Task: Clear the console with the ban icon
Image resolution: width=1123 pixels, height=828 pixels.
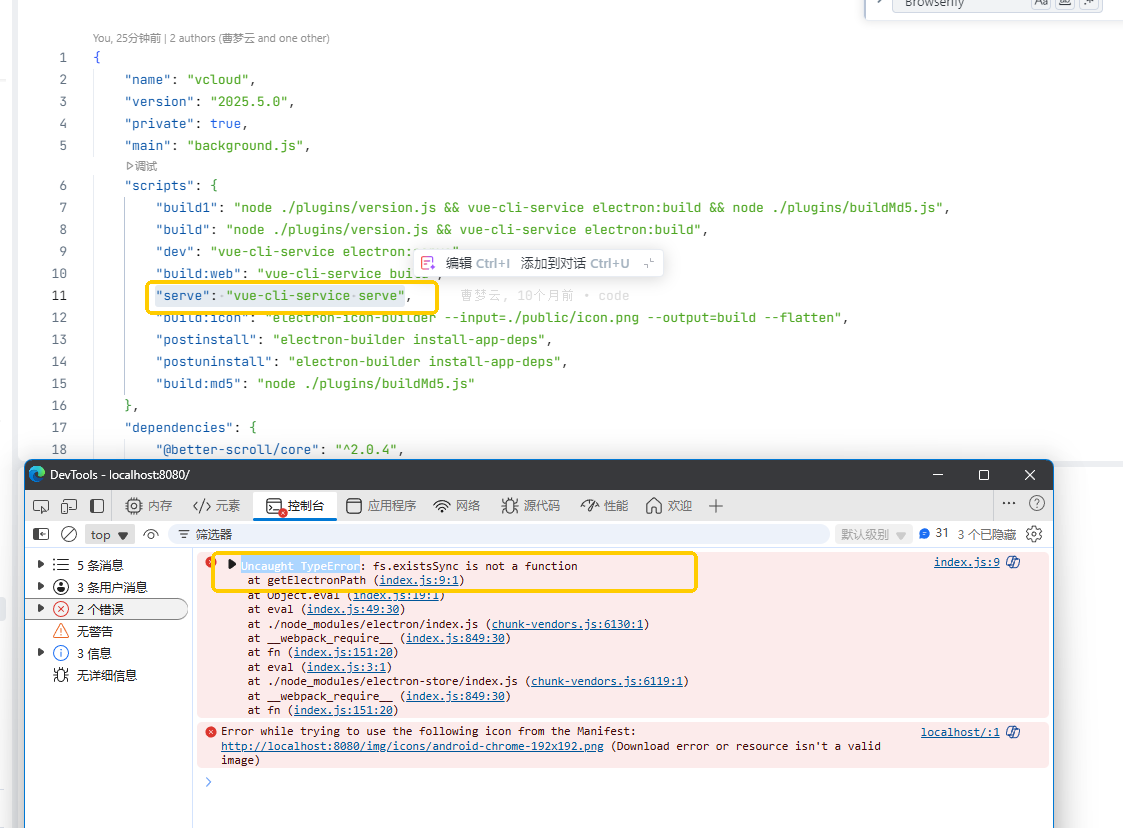Action: click(x=69, y=534)
